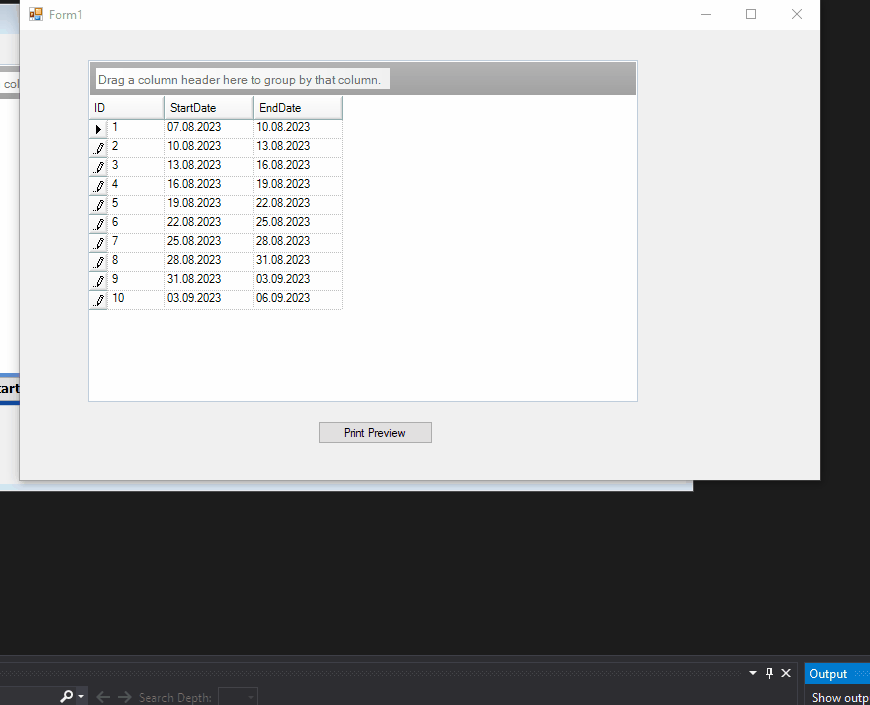Viewport: 870px width, 705px height.
Task: Click the forward navigation arrow icon
Action: [x=124, y=696]
